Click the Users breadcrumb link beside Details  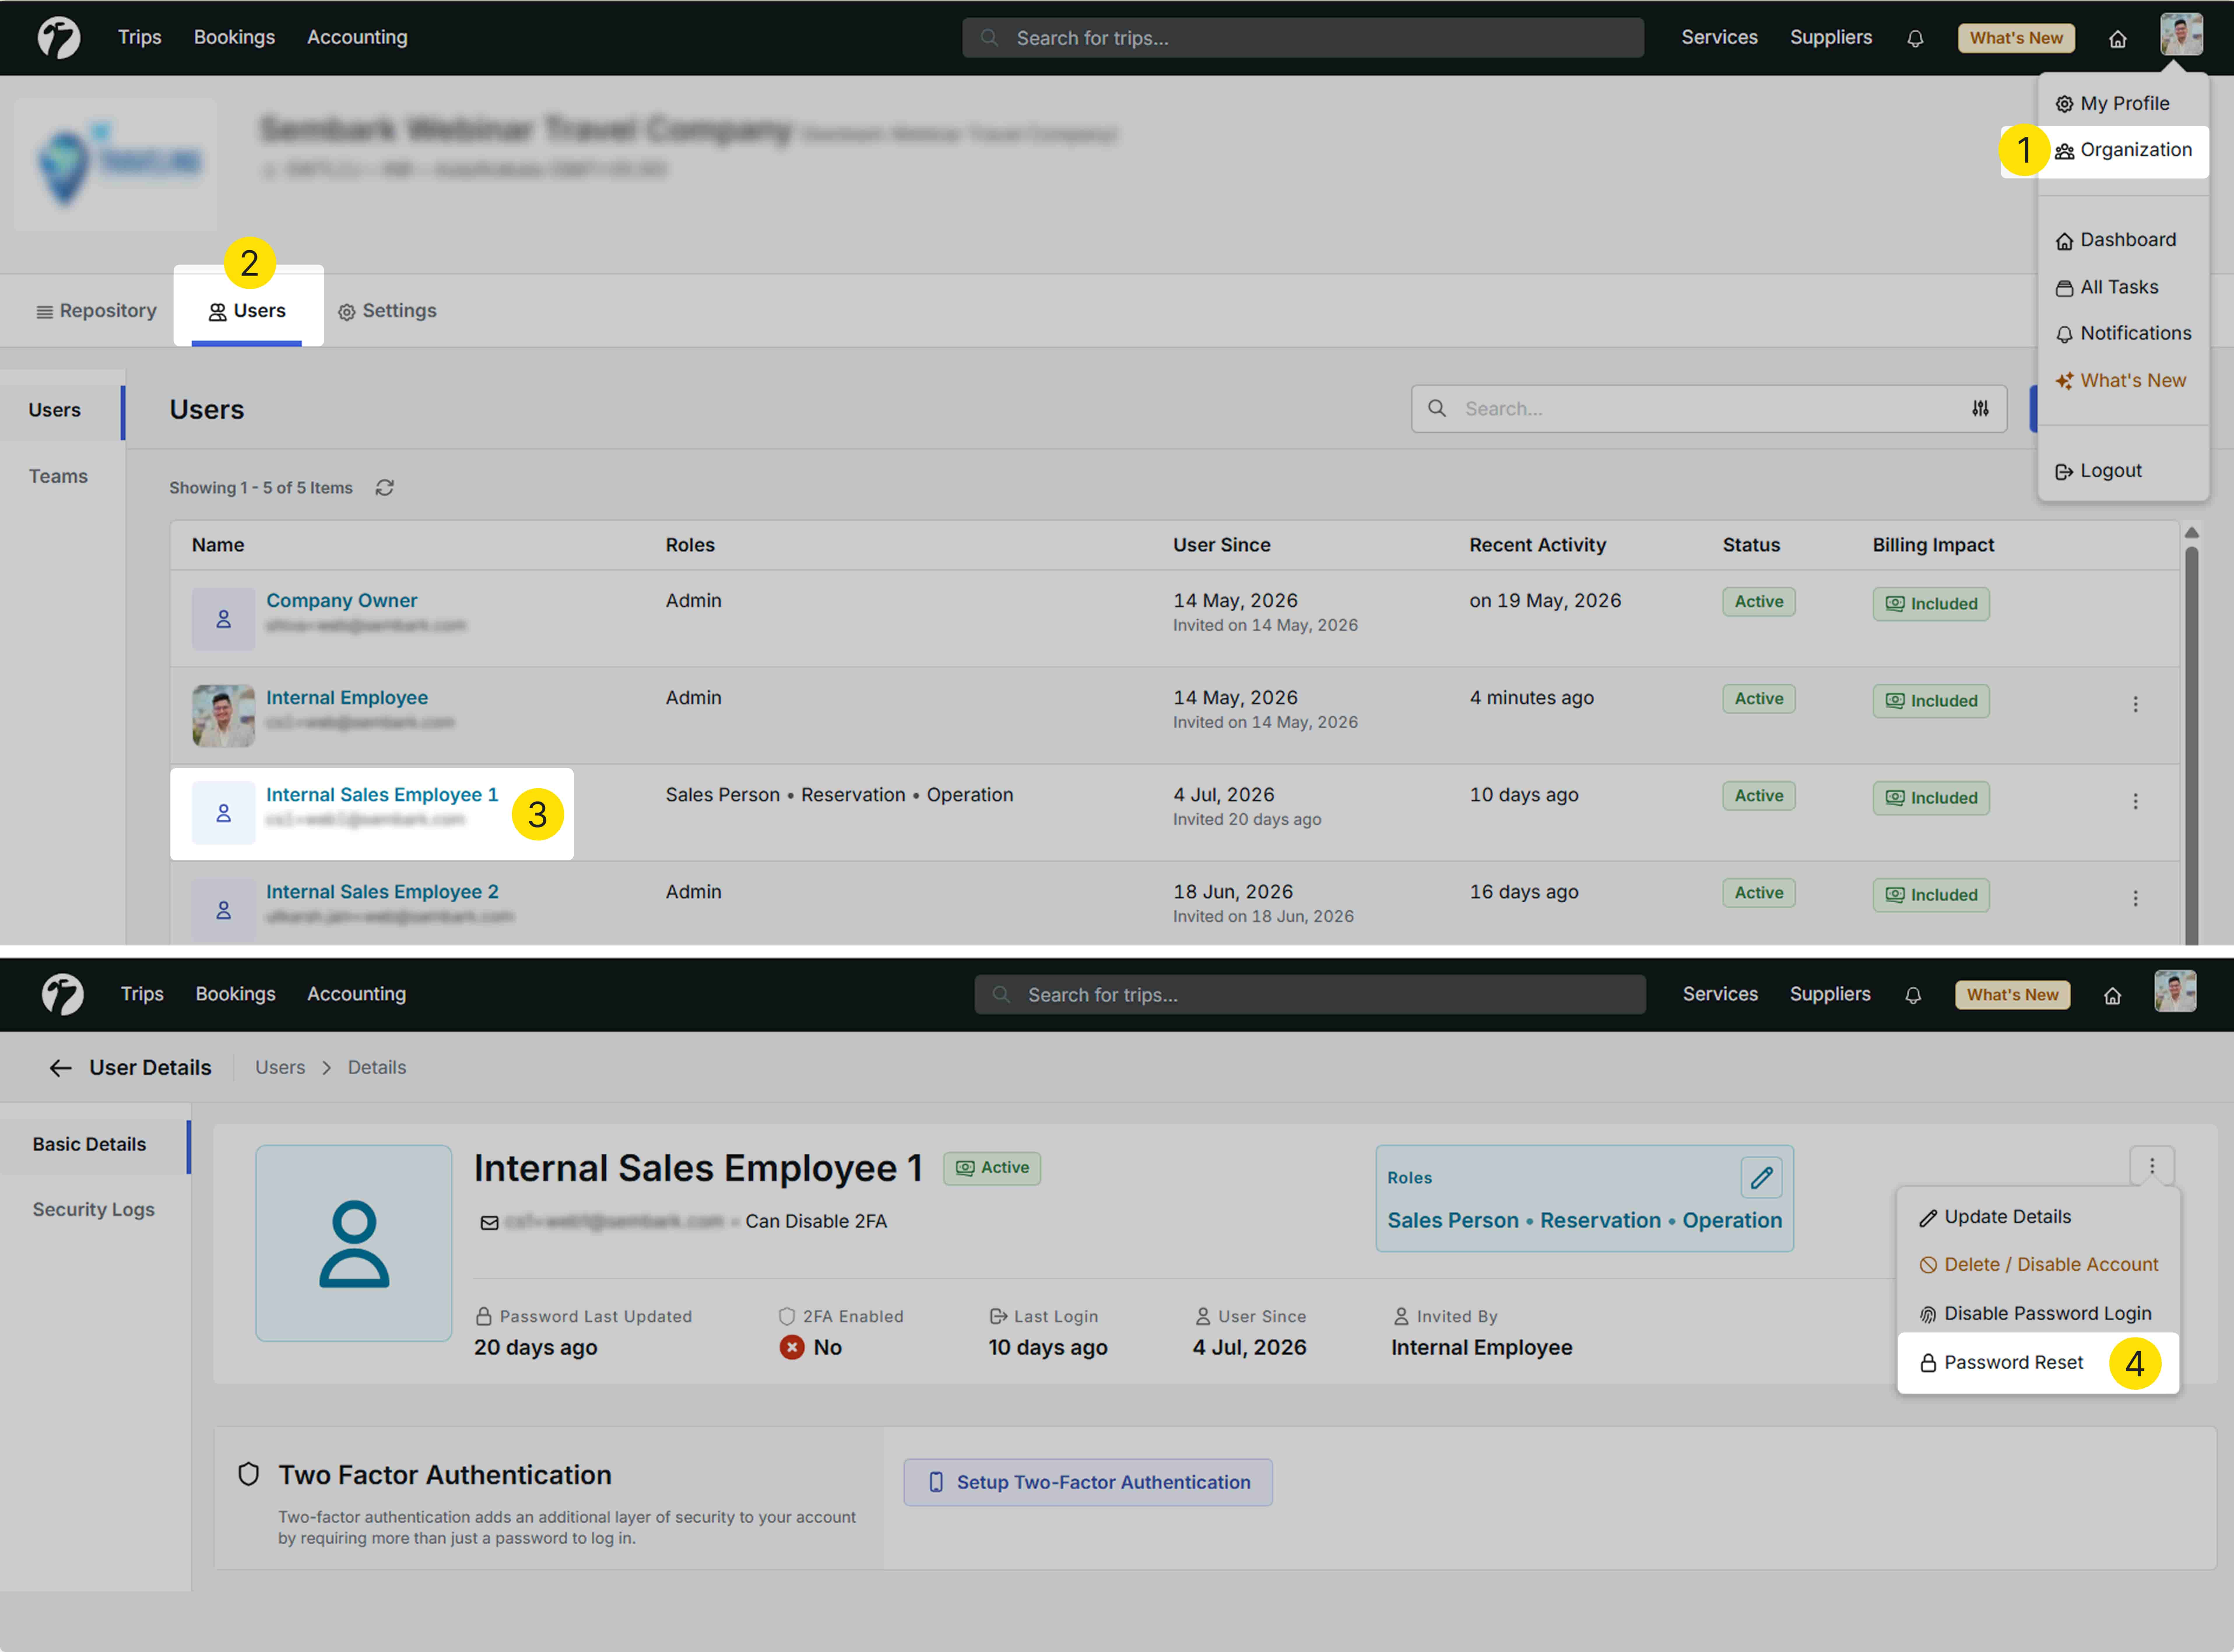pos(280,1068)
